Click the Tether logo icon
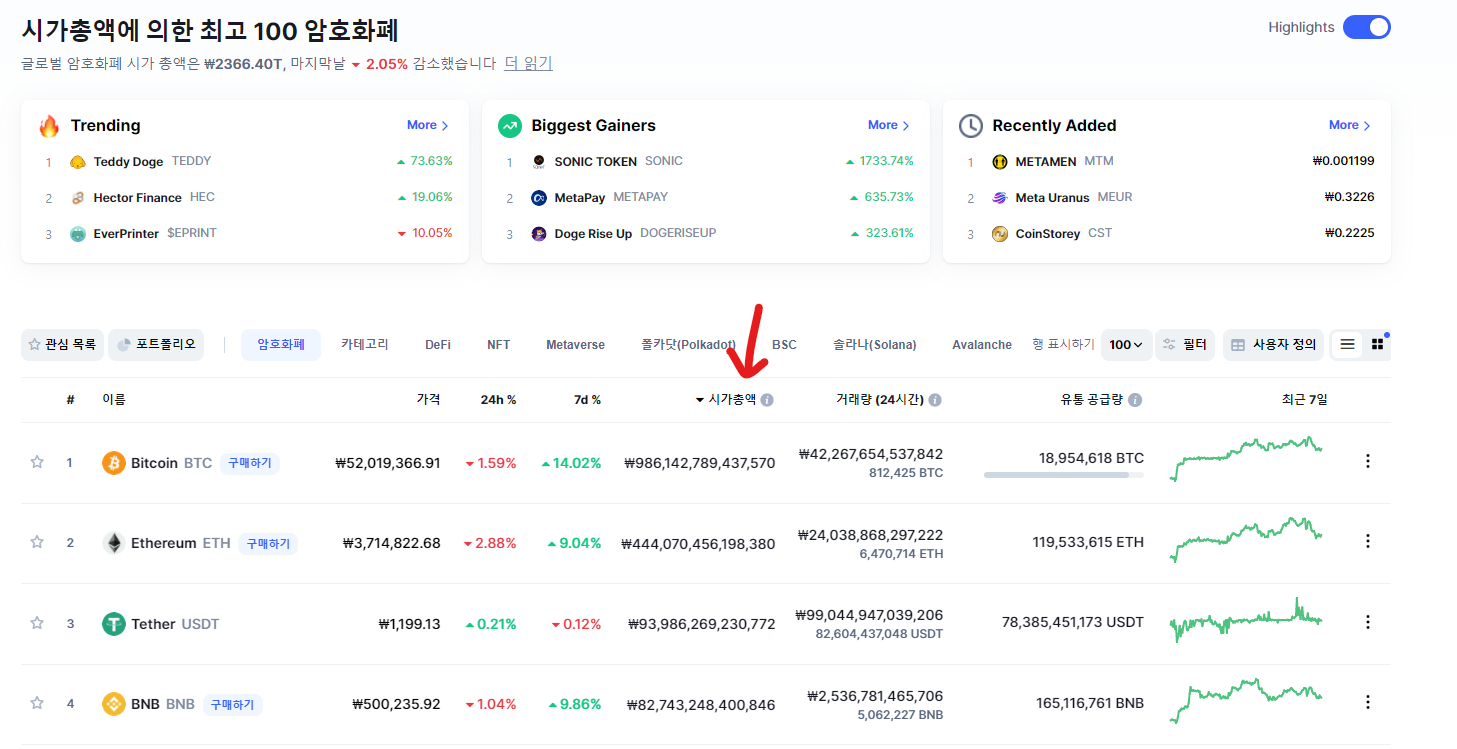The image size is (1457, 749). click(x=114, y=624)
